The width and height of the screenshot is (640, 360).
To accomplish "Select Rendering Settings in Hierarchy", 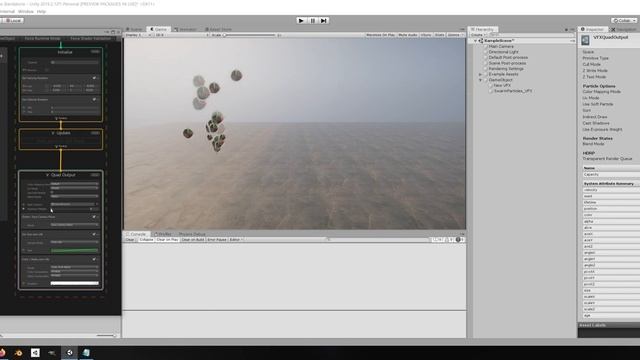I will pos(506,69).
